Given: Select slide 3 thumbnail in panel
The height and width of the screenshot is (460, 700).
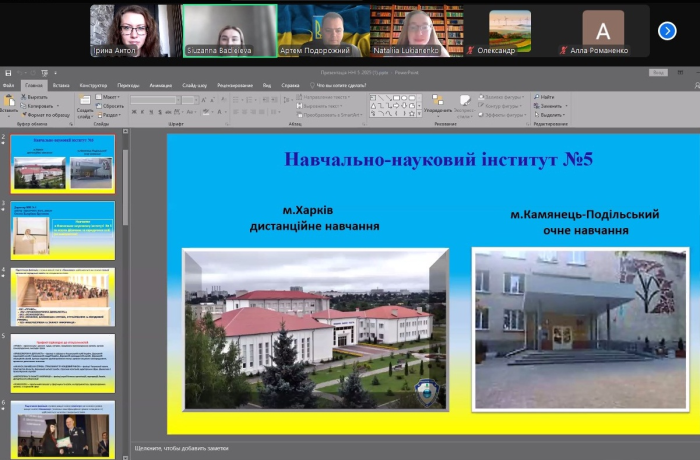Looking at the screenshot, I should (62, 230).
